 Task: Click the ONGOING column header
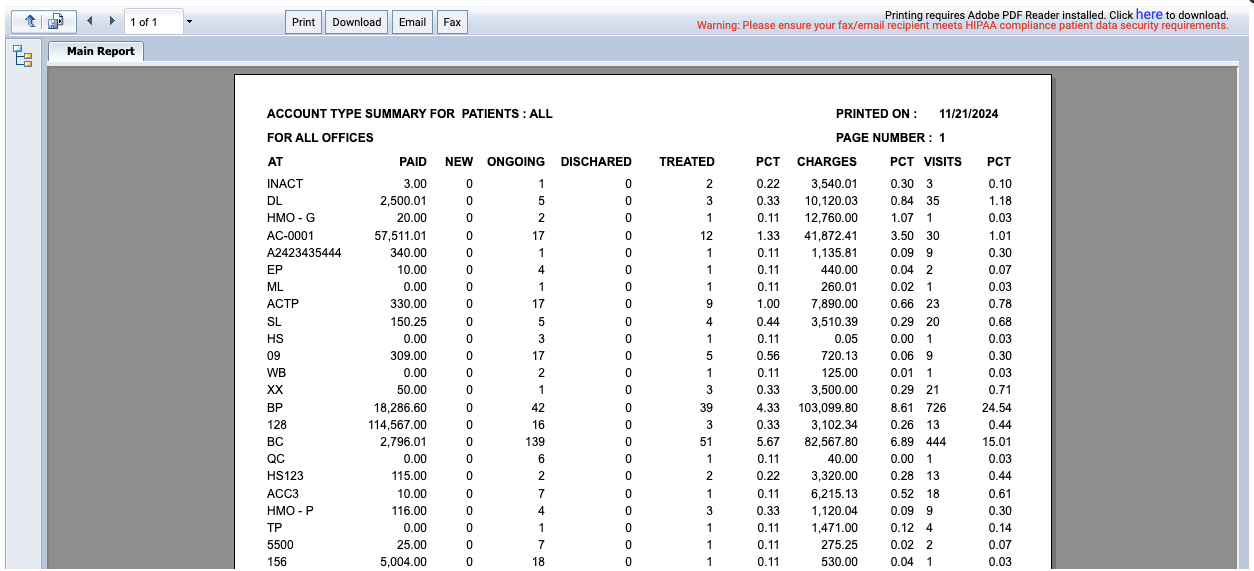click(516, 162)
